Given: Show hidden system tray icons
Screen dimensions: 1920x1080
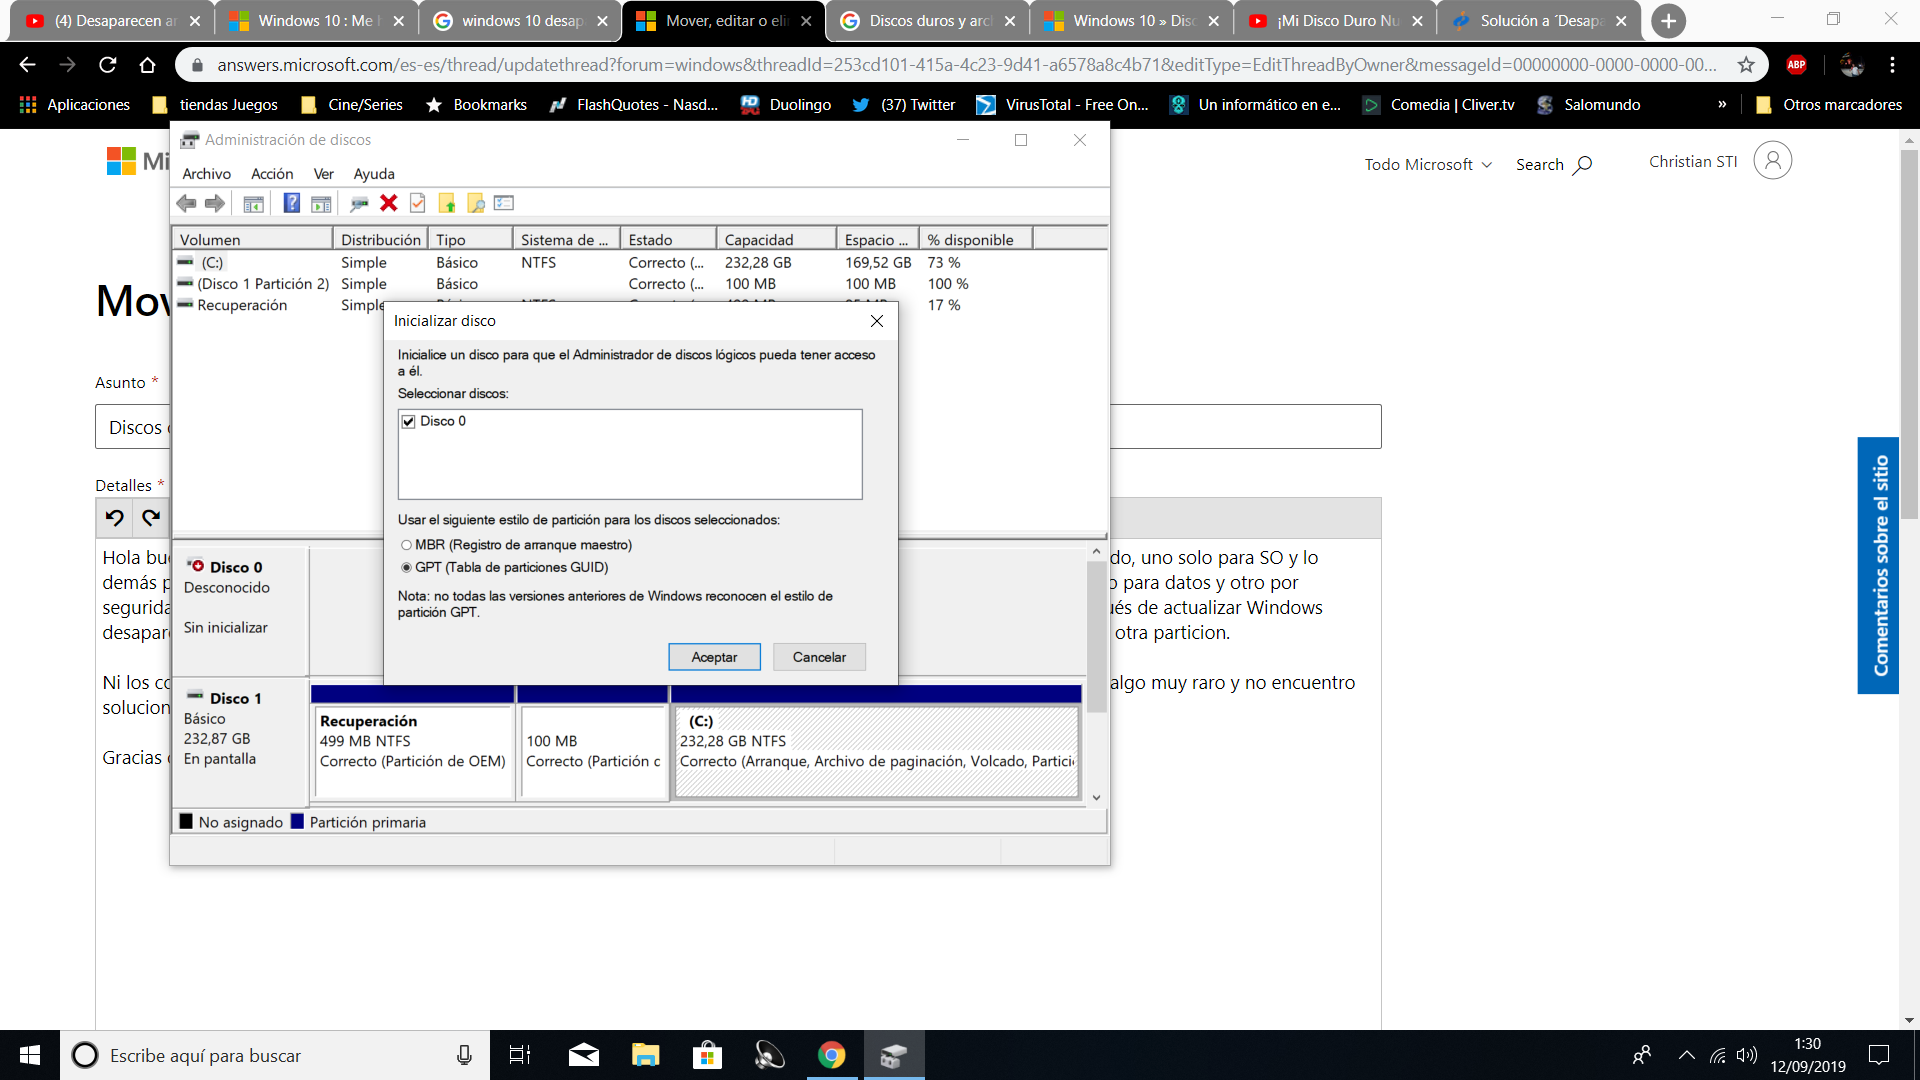Looking at the screenshot, I should (1686, 1055).
